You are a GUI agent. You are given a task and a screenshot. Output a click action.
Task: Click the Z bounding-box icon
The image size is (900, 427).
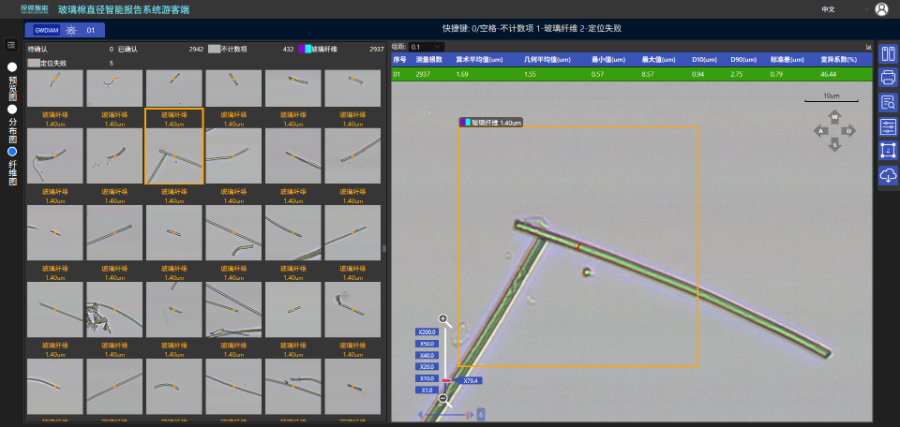coord(888,151)
